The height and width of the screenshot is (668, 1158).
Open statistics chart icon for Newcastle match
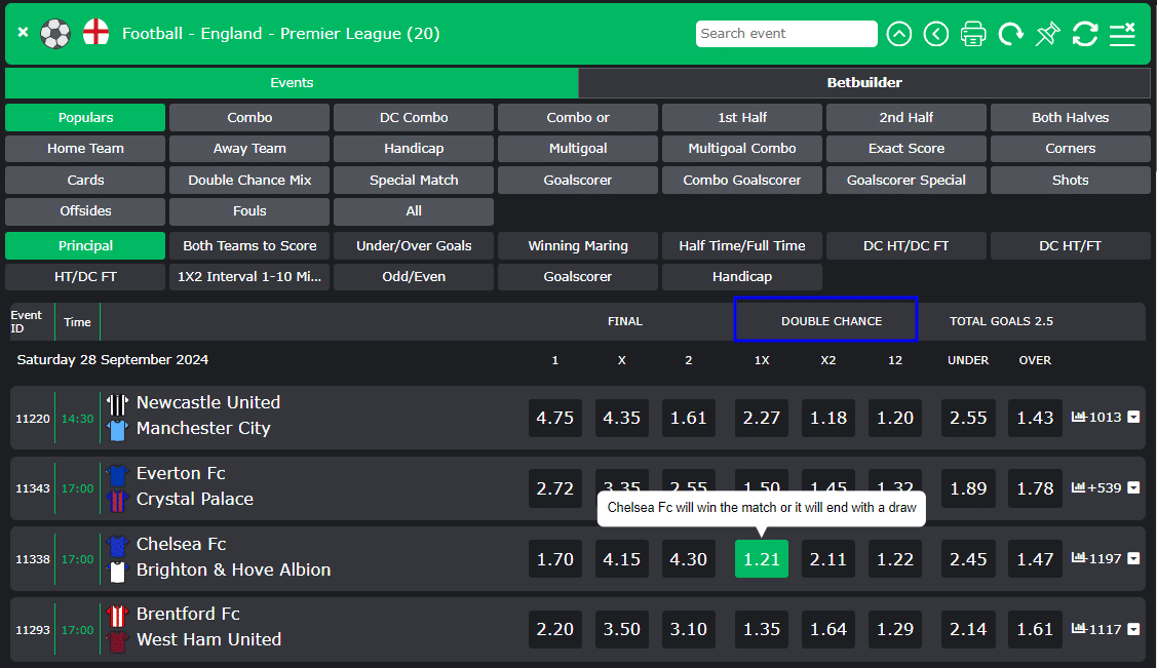1079,417
